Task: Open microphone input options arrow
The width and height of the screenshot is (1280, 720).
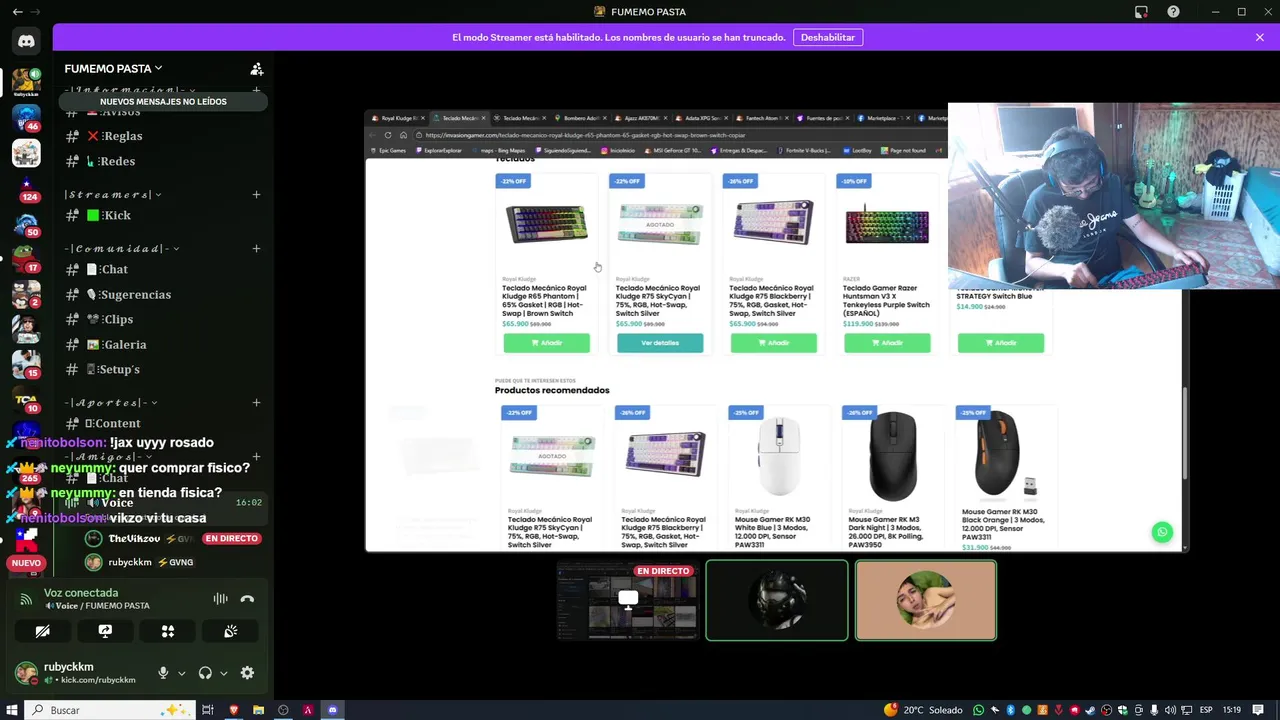Action: coord(181,673)
